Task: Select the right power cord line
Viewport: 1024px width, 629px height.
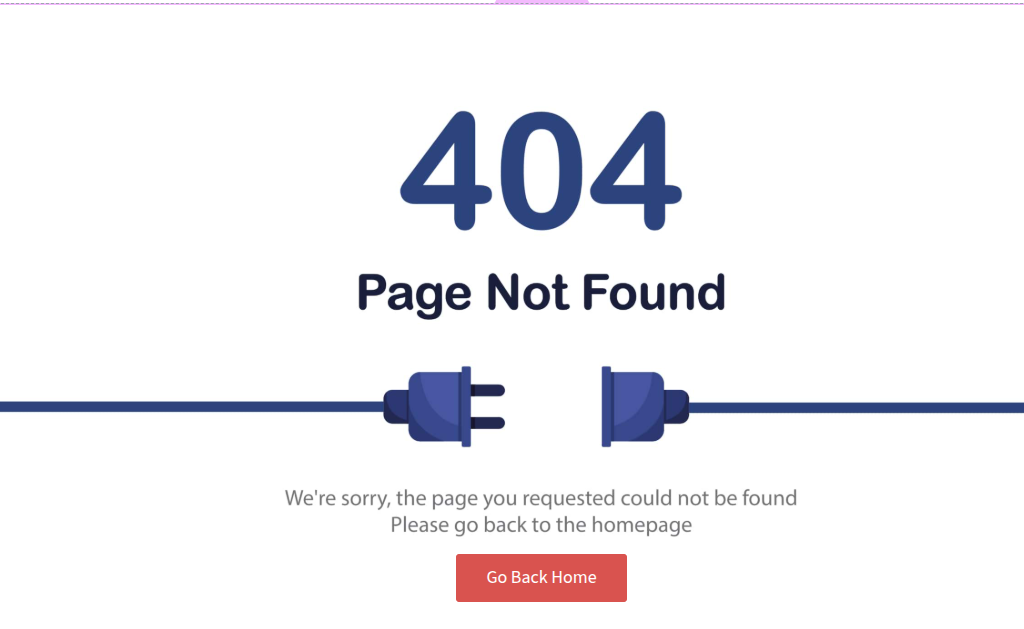Action: (856, 408)
